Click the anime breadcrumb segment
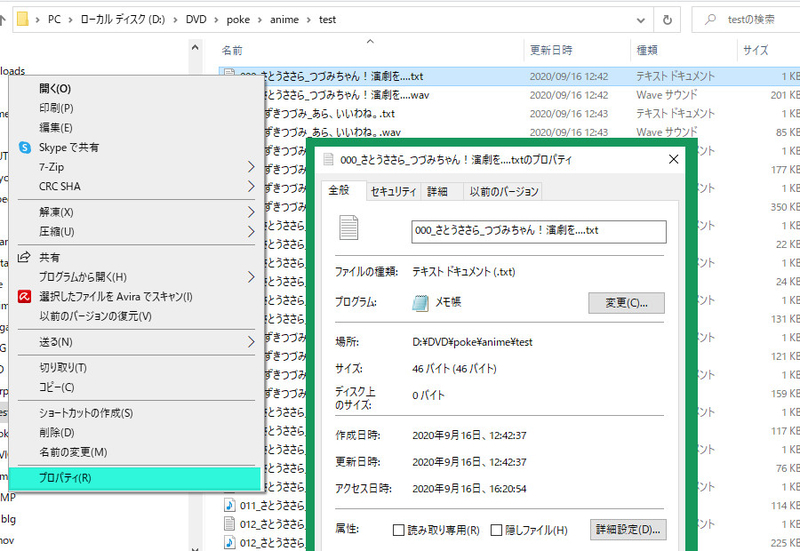 click(x=284, y=20)
